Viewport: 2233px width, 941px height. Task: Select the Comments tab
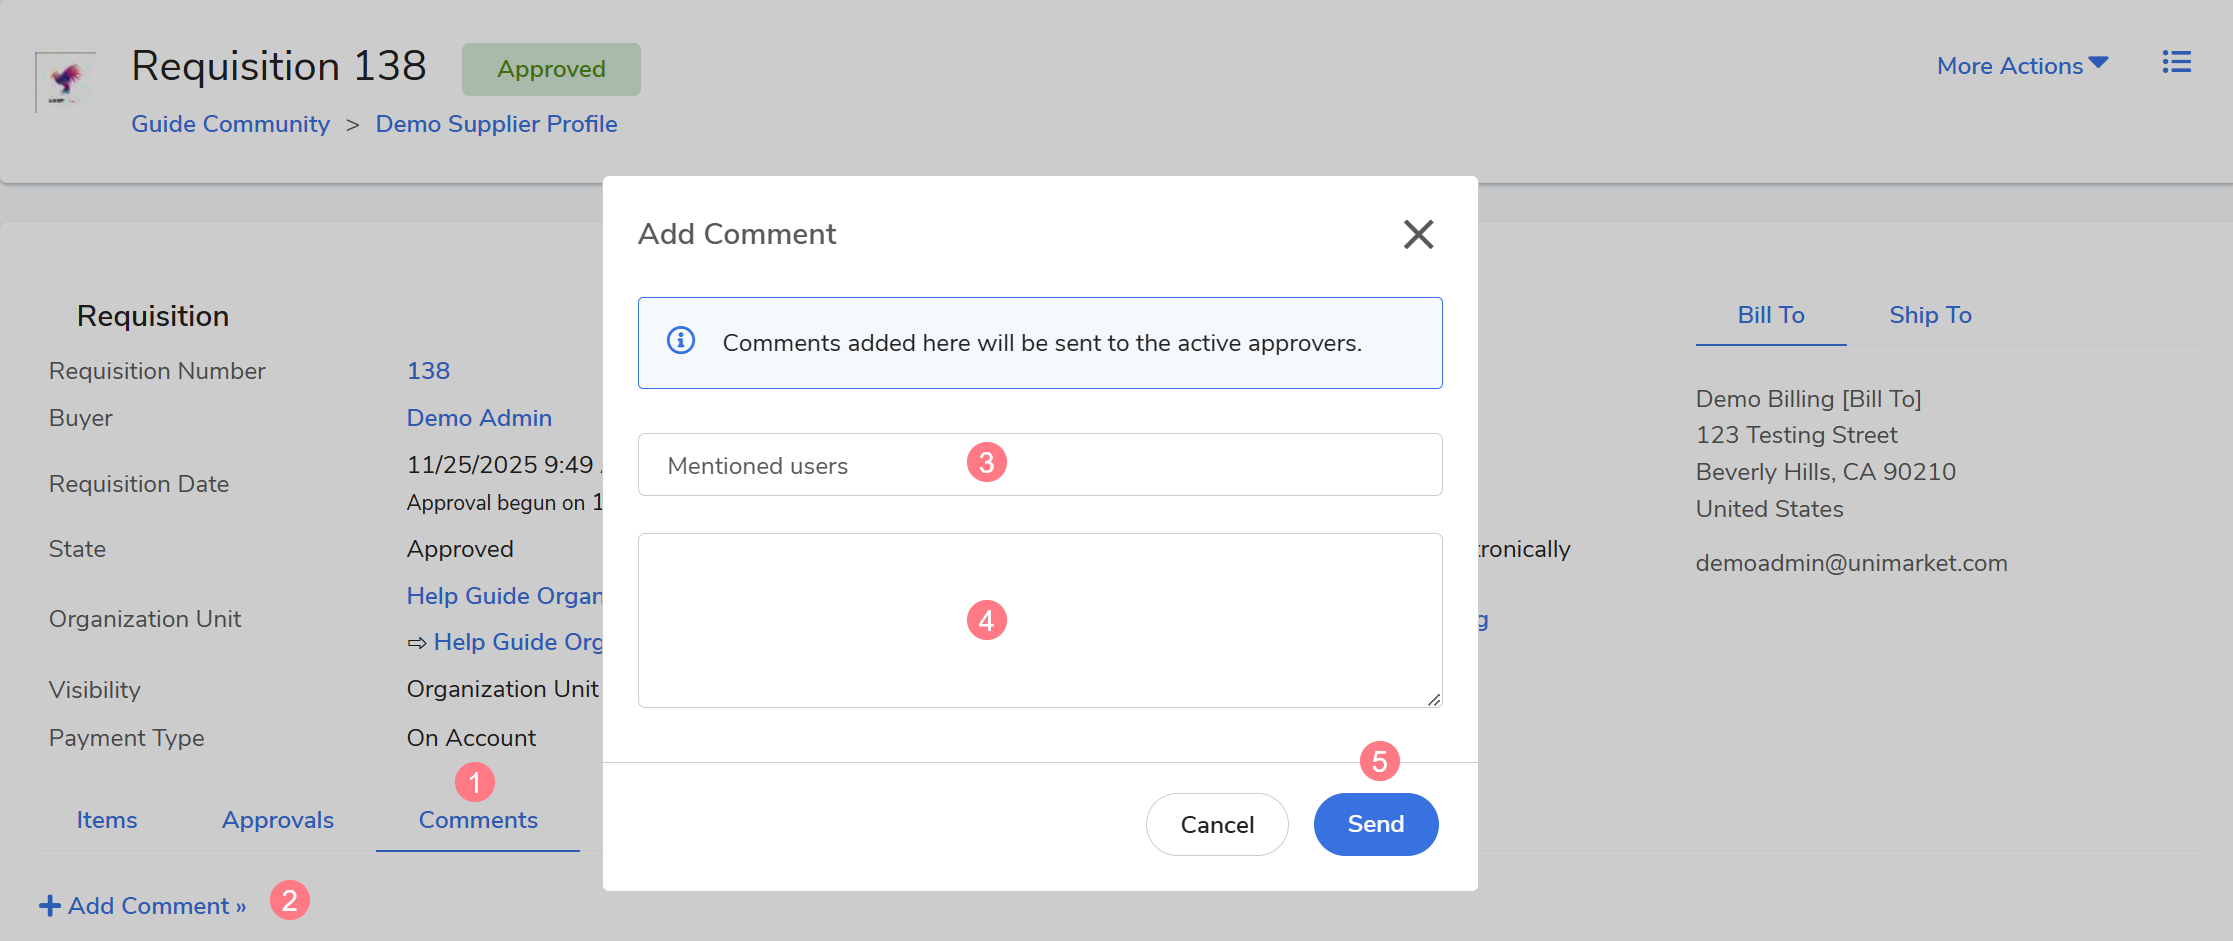(x=478, y=820)
